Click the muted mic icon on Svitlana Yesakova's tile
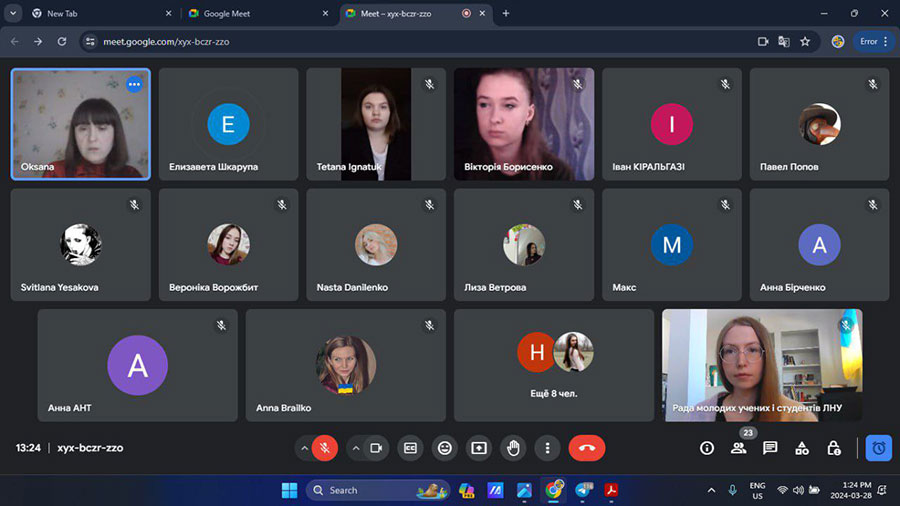The height and width of the screenshot is (506, 900). pos(134,205)
